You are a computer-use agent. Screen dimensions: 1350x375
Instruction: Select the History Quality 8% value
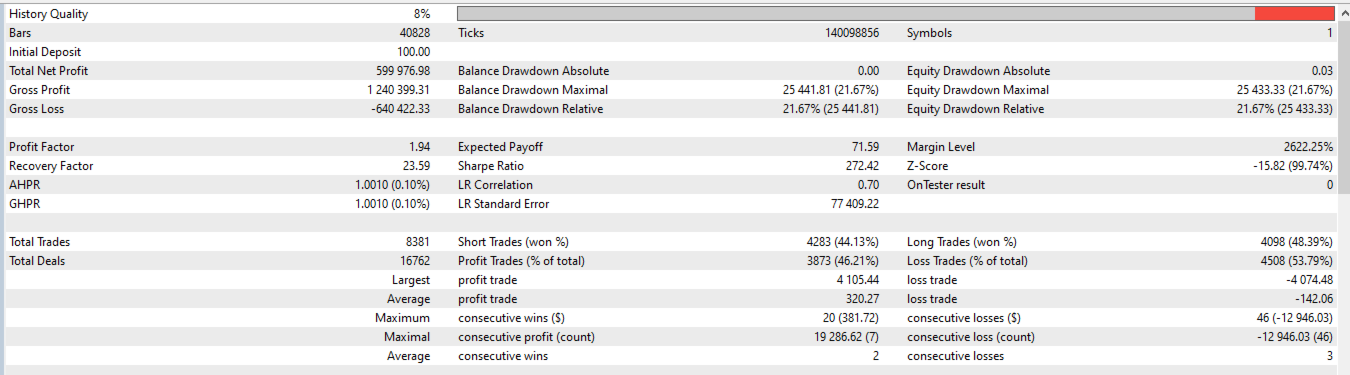[421, 14]
